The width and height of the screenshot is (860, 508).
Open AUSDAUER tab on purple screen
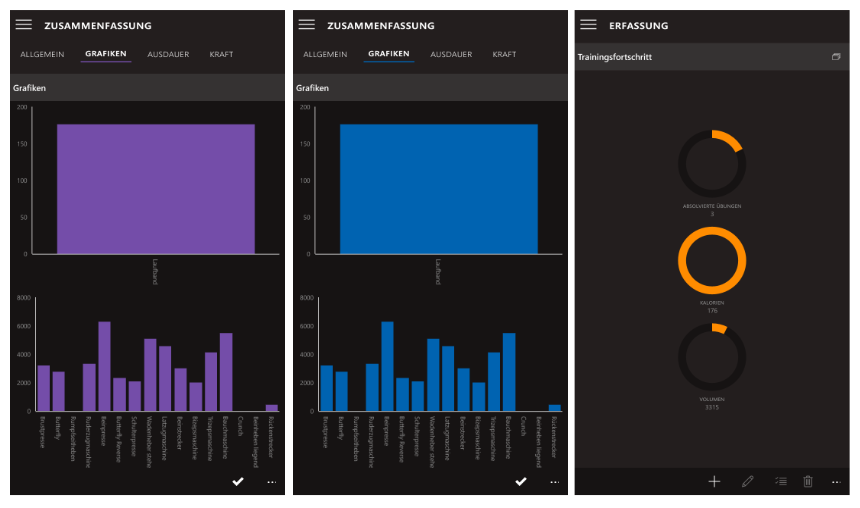168,54
